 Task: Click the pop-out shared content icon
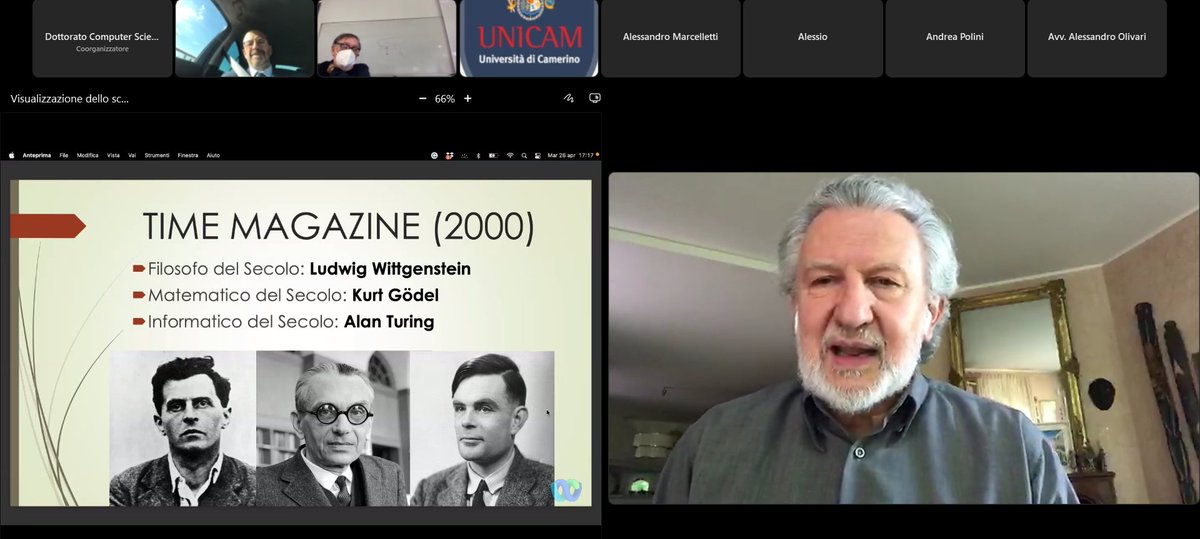click(x=594, y=99)
